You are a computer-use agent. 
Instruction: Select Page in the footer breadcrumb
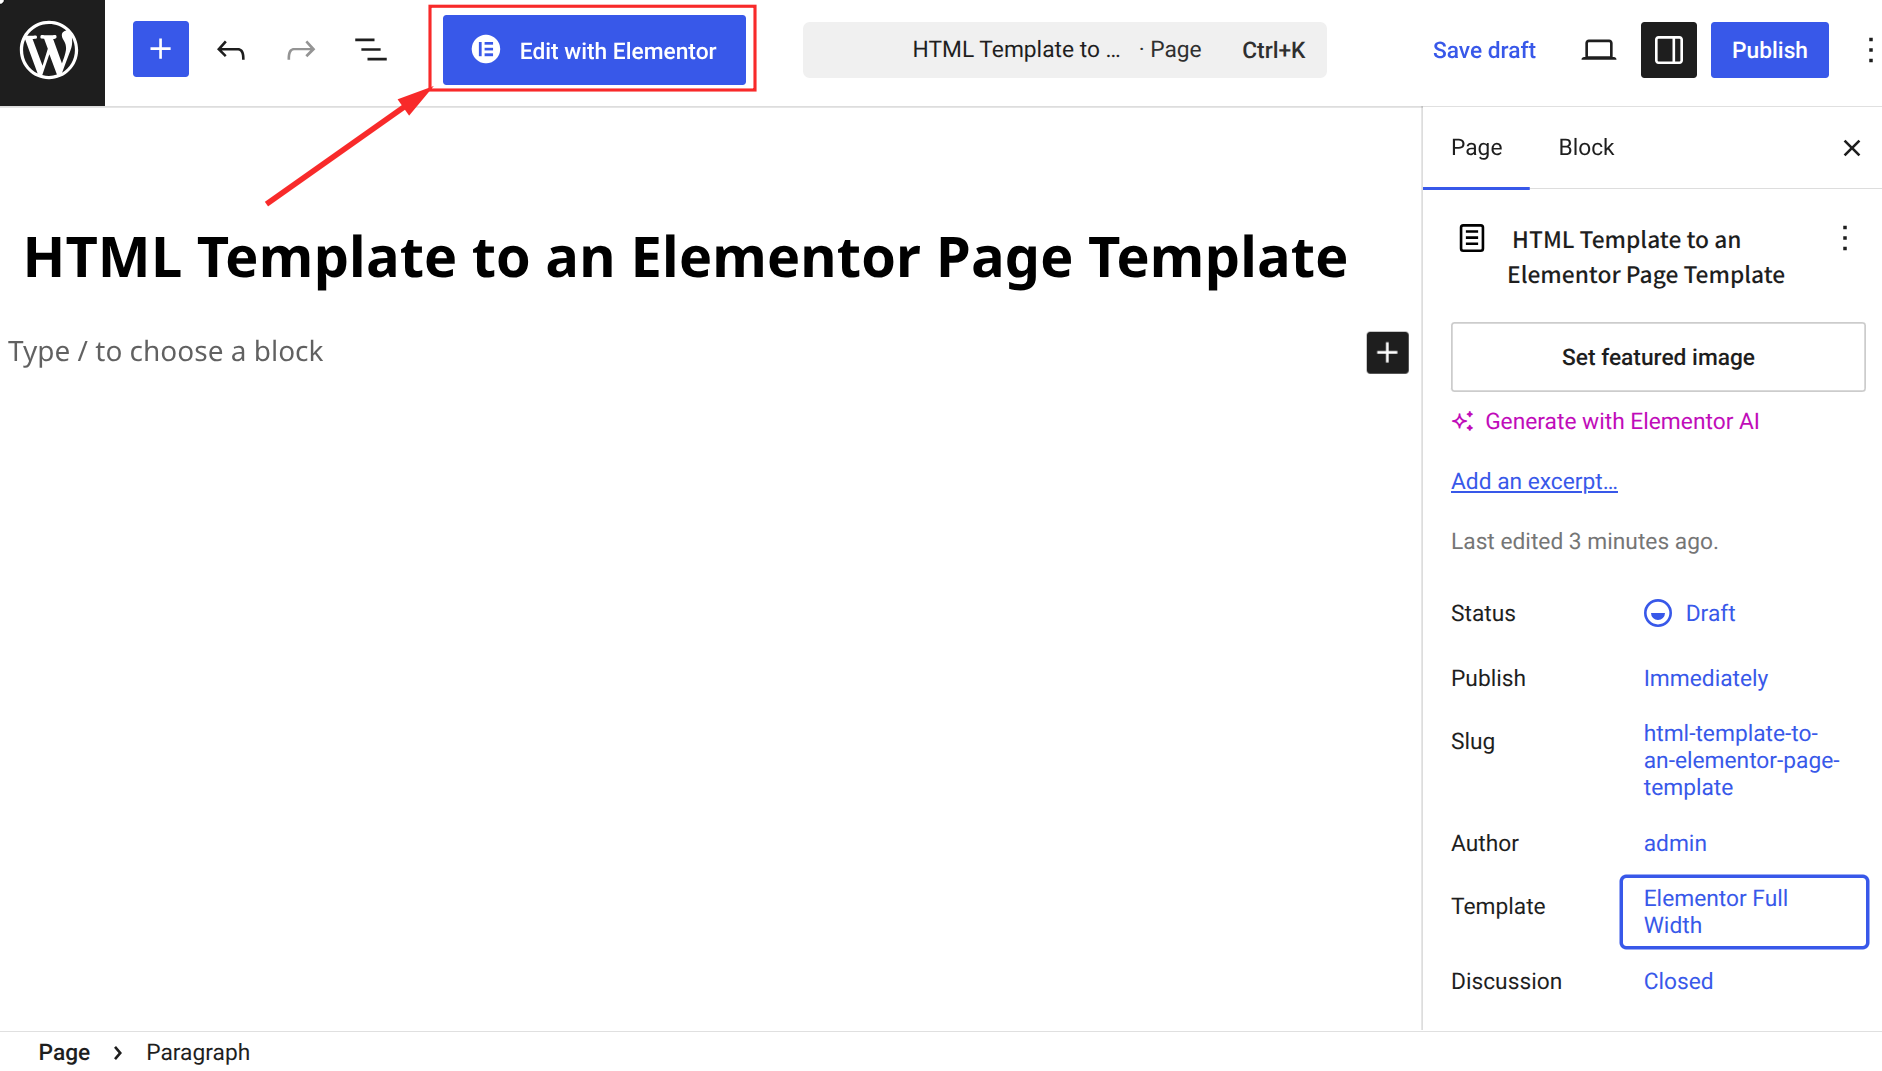64,1053
